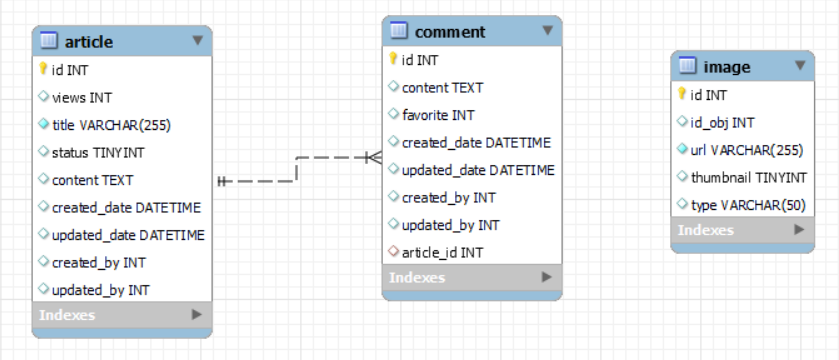The height and width of the screenshot is (360, 839).
Task: Select the dashed article-comment relationship line
Action: pyautogui.click(x=296, y=170)
